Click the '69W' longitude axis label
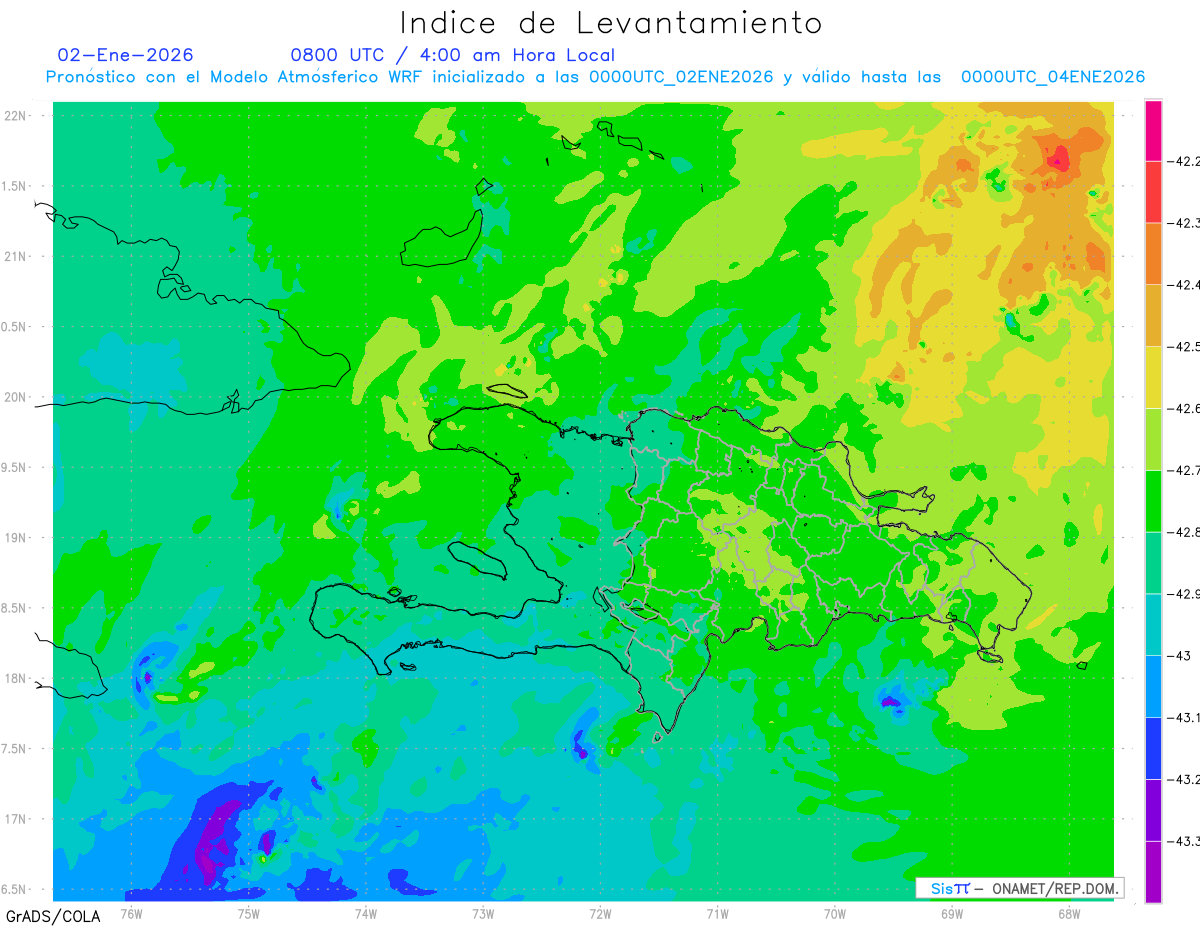This screenshot has height=927, width=1200. pos(951,913)
